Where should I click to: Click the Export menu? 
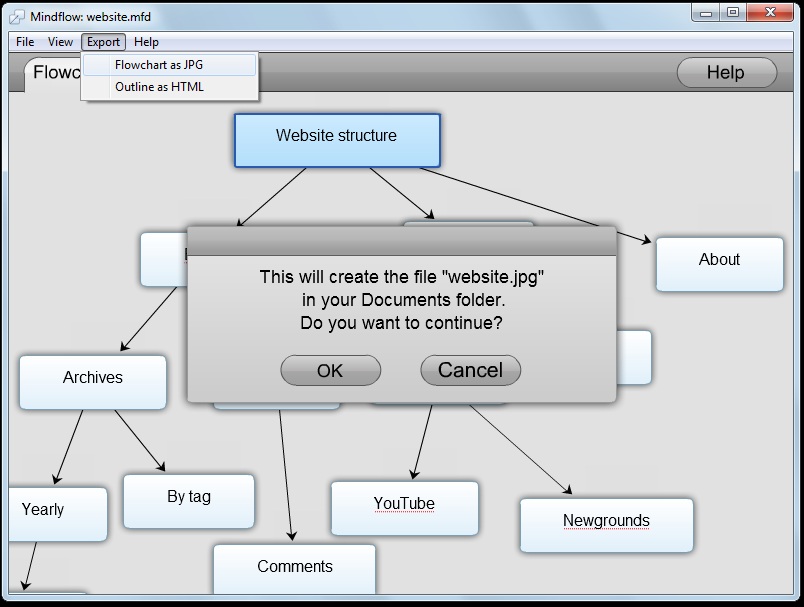(103, 42)
